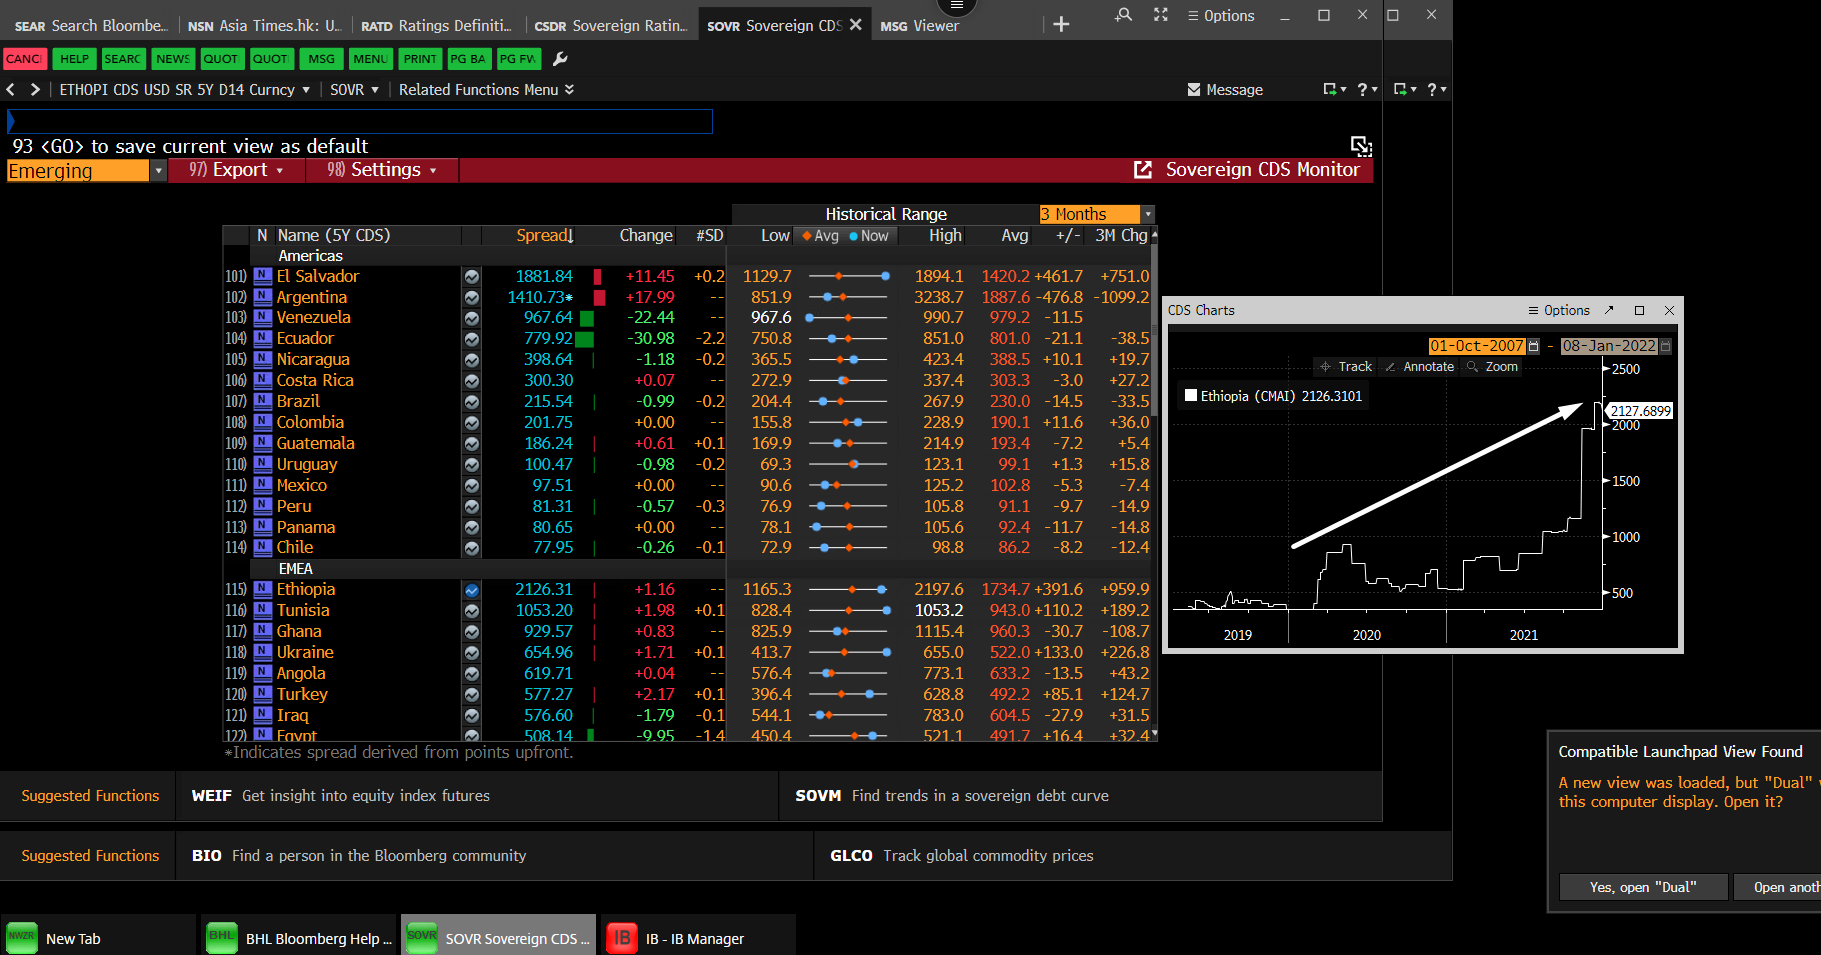Viewport: 1821px width, 955px height.
Task: Click the green PRINT button
Action: click(x=421, y=59)
